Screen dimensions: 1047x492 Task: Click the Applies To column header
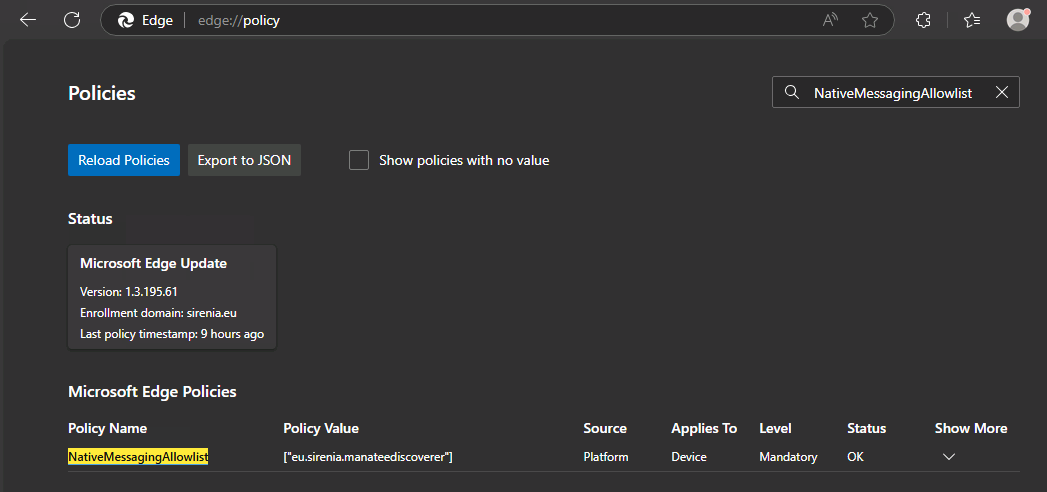pyautogui.click(x=704, y=429)
